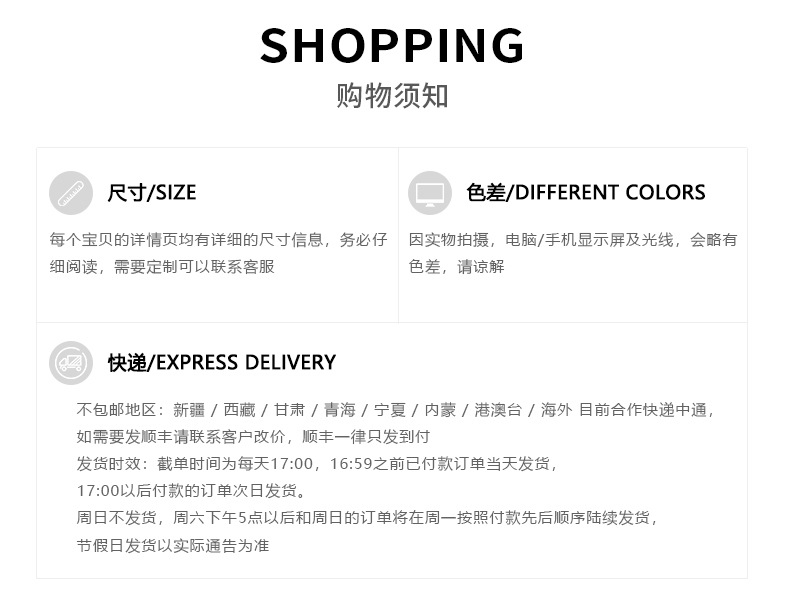
Task: Click the delivery truck icon beside 快递/EXPRESS DELIVERY
Action: pyautogui.click(x=70, y=362)
